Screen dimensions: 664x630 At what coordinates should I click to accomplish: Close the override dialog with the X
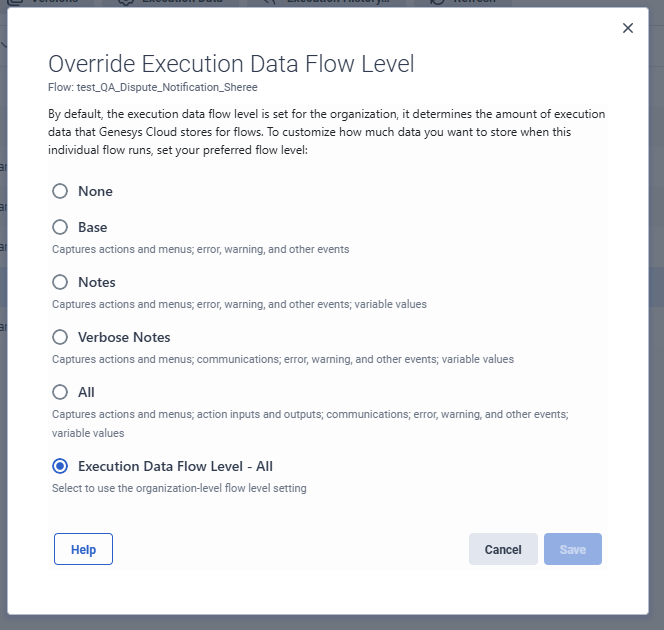(x=628, y=28)
